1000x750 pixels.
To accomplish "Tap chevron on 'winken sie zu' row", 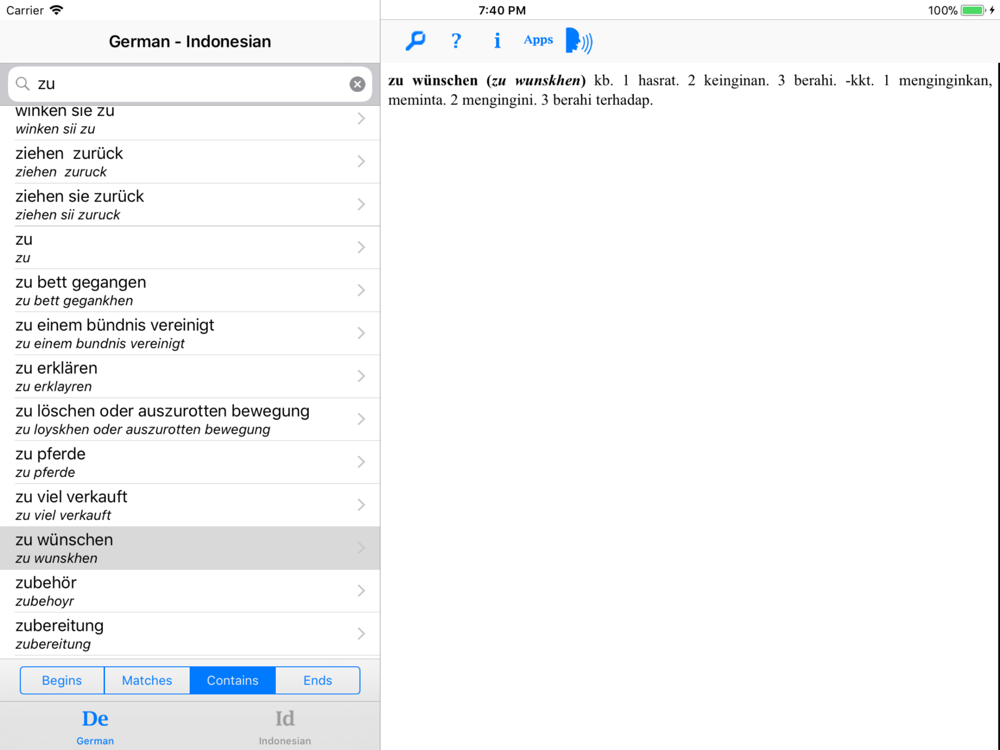I will click(361, 119).
